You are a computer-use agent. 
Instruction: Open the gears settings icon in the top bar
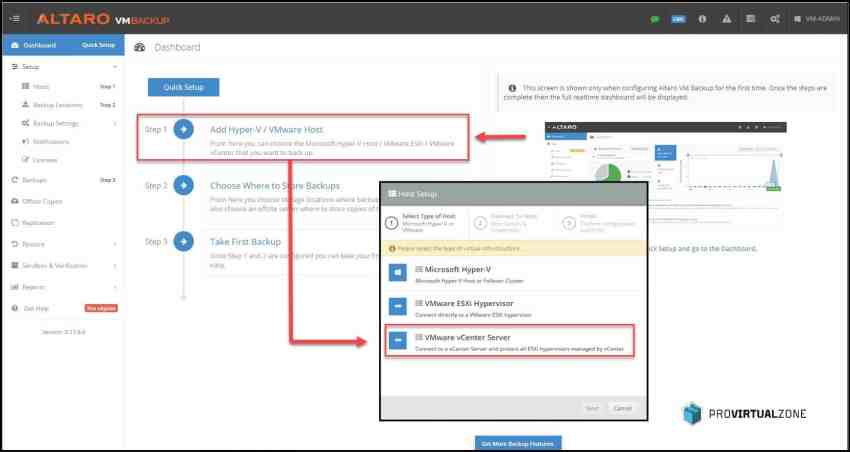coord(775,19)
